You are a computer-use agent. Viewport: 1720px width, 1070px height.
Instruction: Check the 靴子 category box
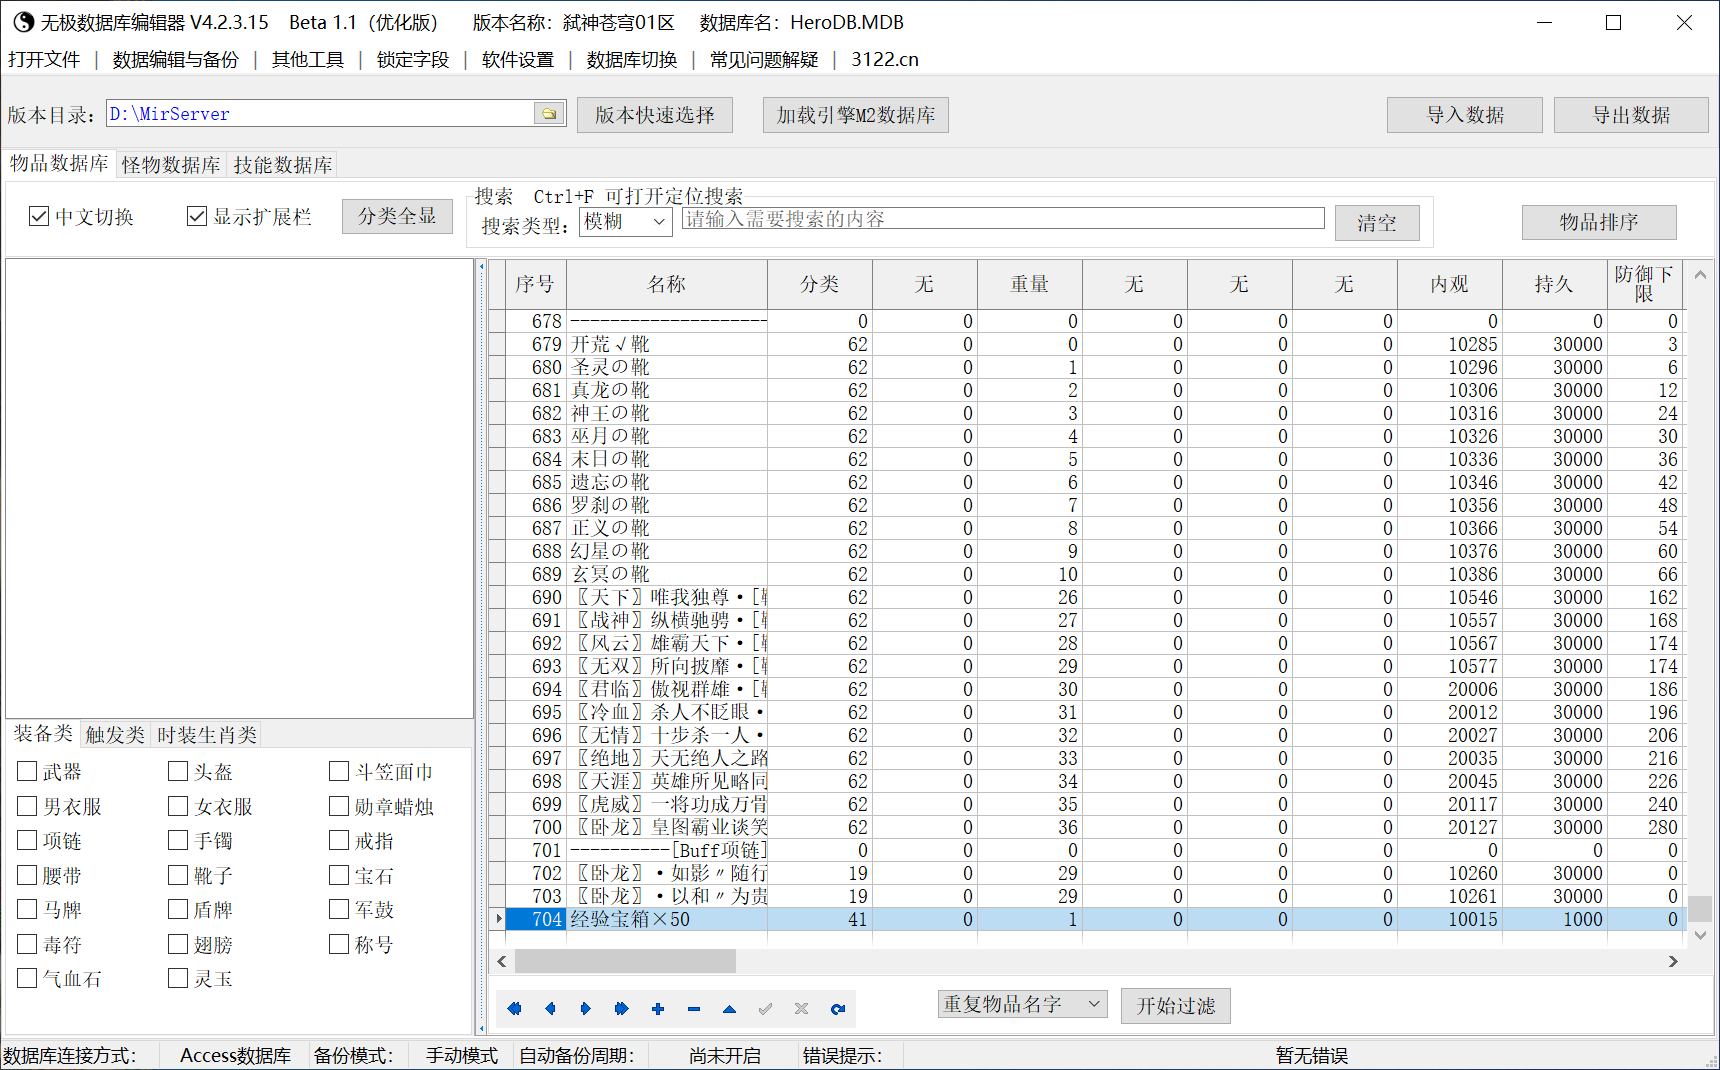178,875
